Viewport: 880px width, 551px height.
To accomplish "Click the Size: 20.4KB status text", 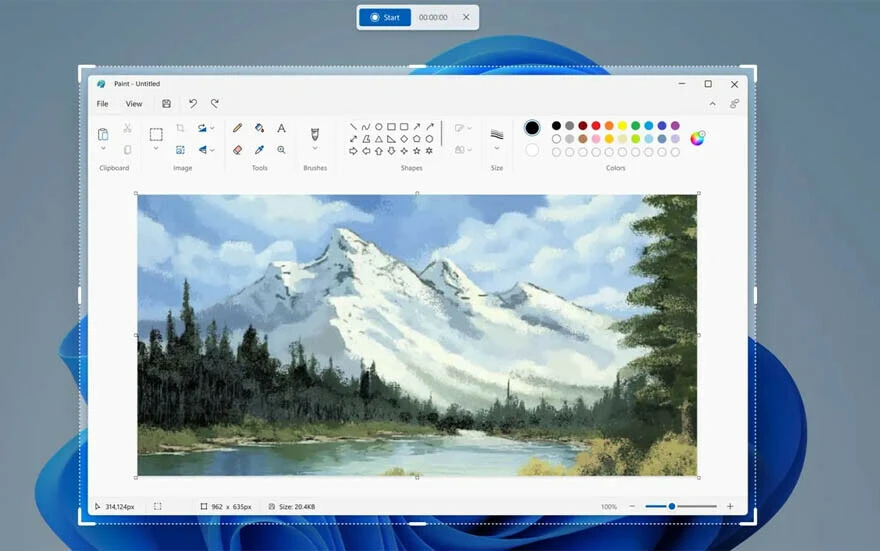I will [297, 507].
